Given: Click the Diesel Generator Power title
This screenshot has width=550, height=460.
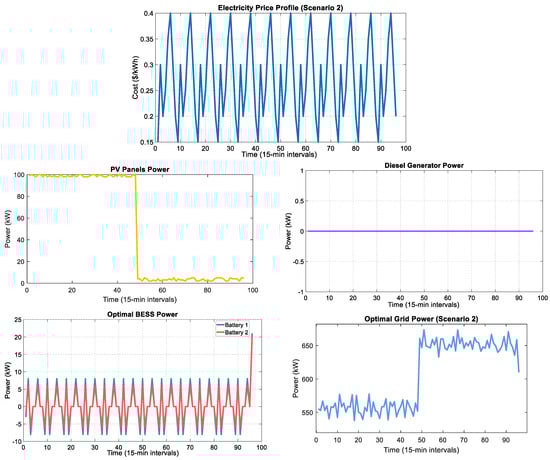Looking at the screenshot, I should coord(424,165).
